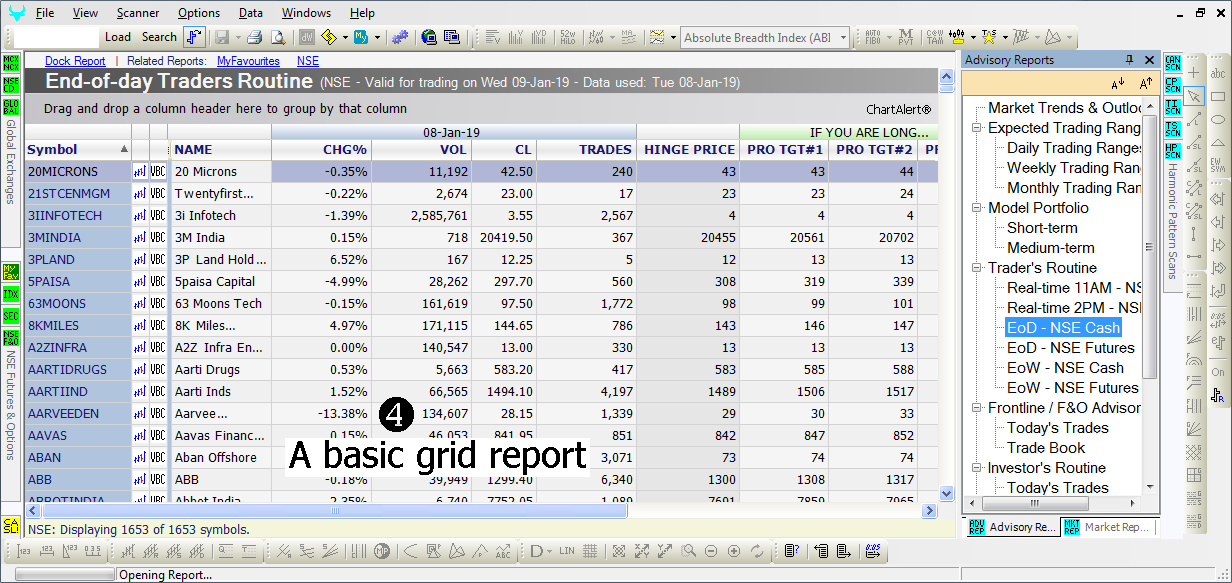Click the LIN scale icon

click(x=567, y=551)
